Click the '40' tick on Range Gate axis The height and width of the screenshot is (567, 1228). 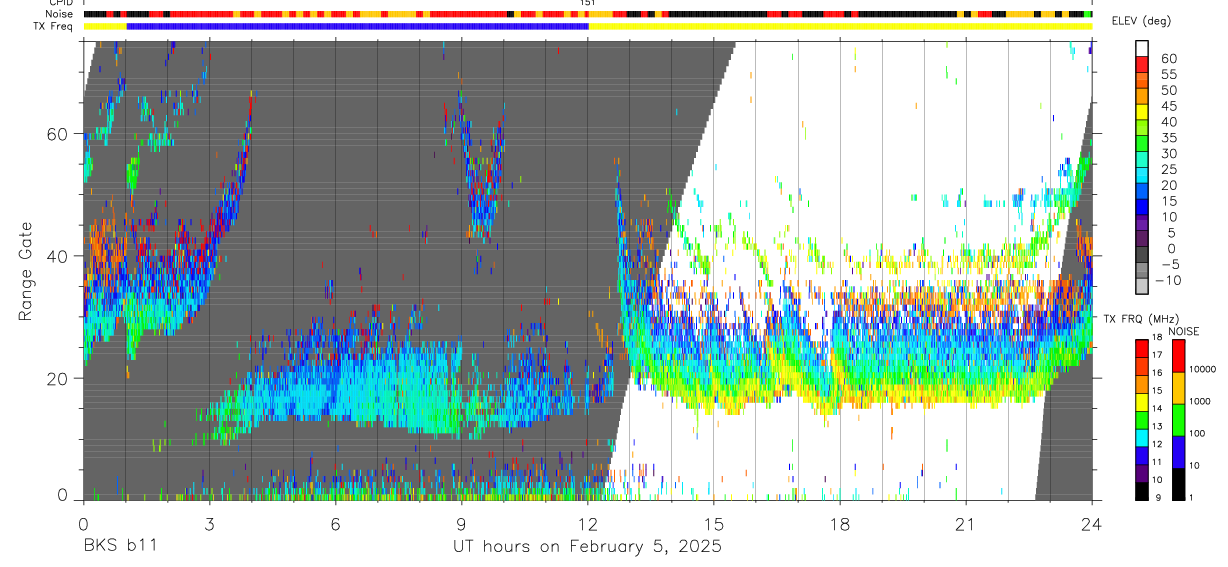click(57, 255)
